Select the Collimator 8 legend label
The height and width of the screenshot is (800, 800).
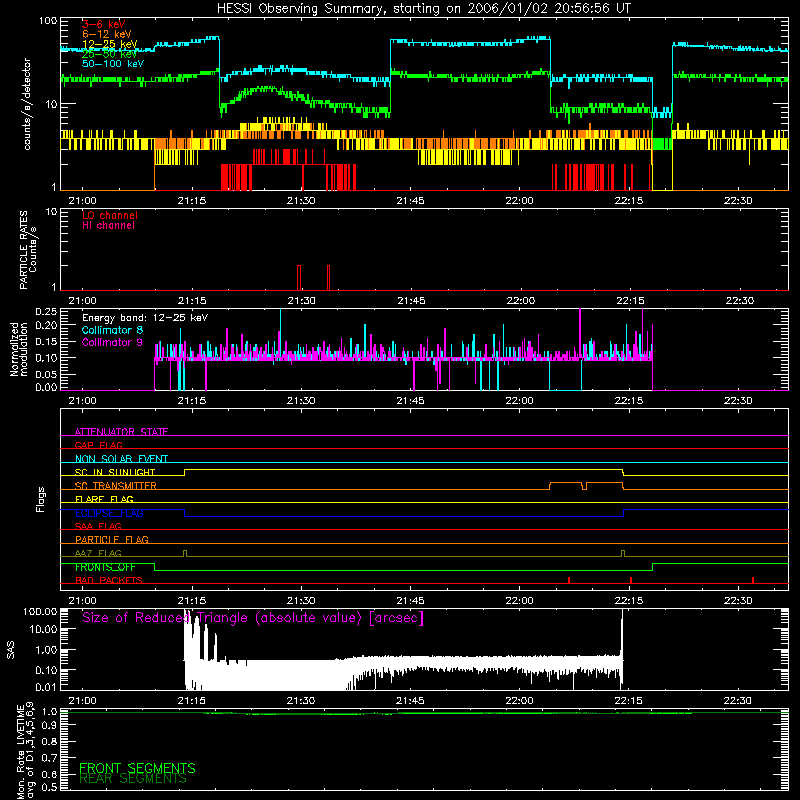pos(112,330)
